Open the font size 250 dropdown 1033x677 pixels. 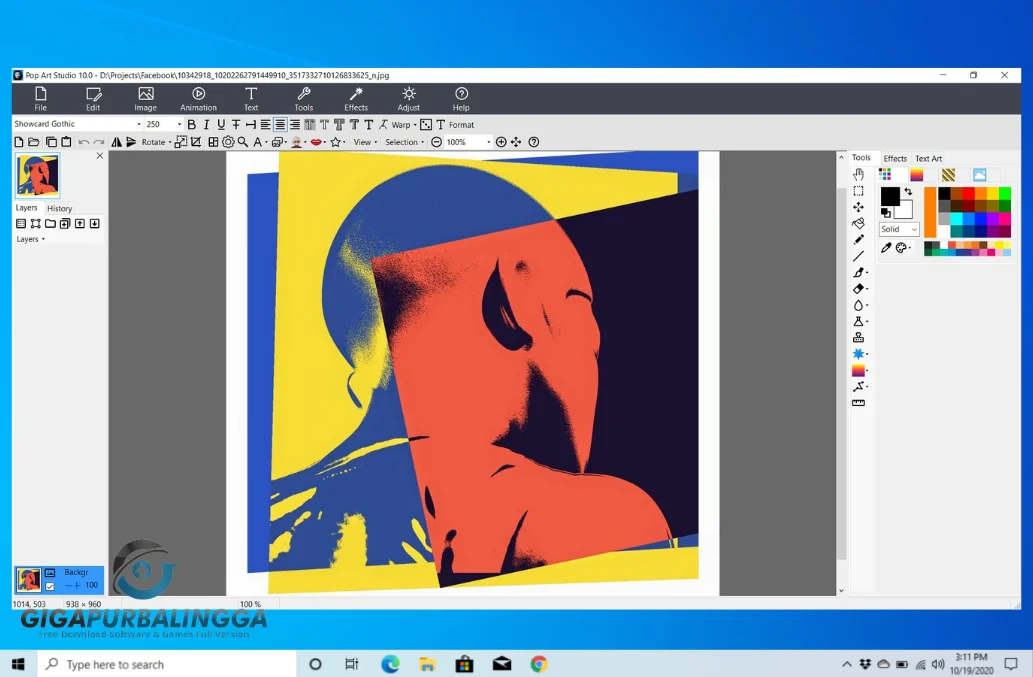click(x=179, y=124)
